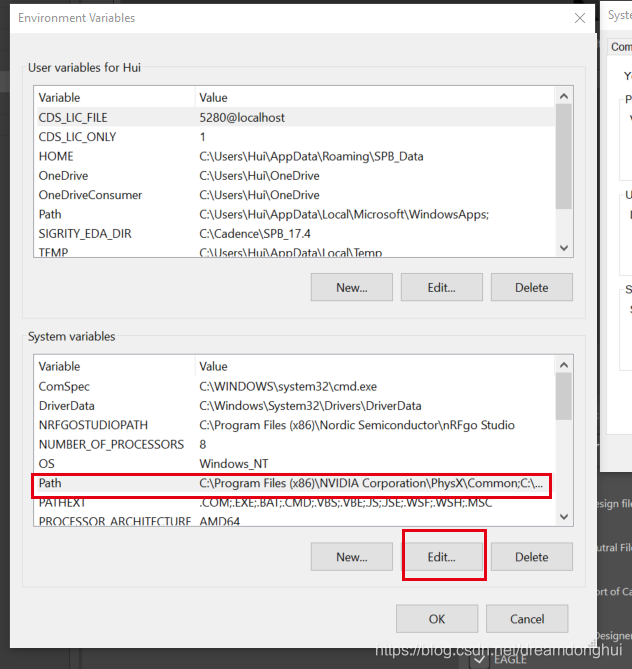Click system variables scrollbar up arrow
The image size is (632, 669).
pos(564,365)
